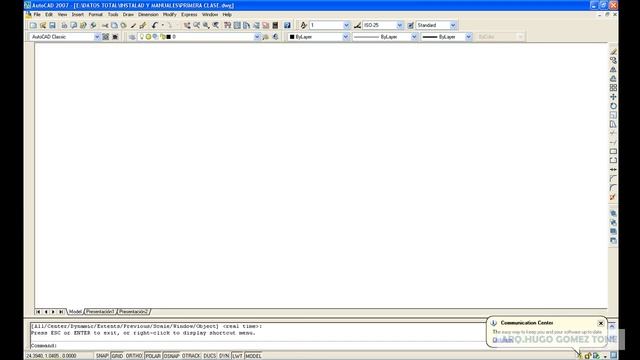Select the Copy Object tool in Modify toolbar

pyautogui.click(x=613, y=60)
